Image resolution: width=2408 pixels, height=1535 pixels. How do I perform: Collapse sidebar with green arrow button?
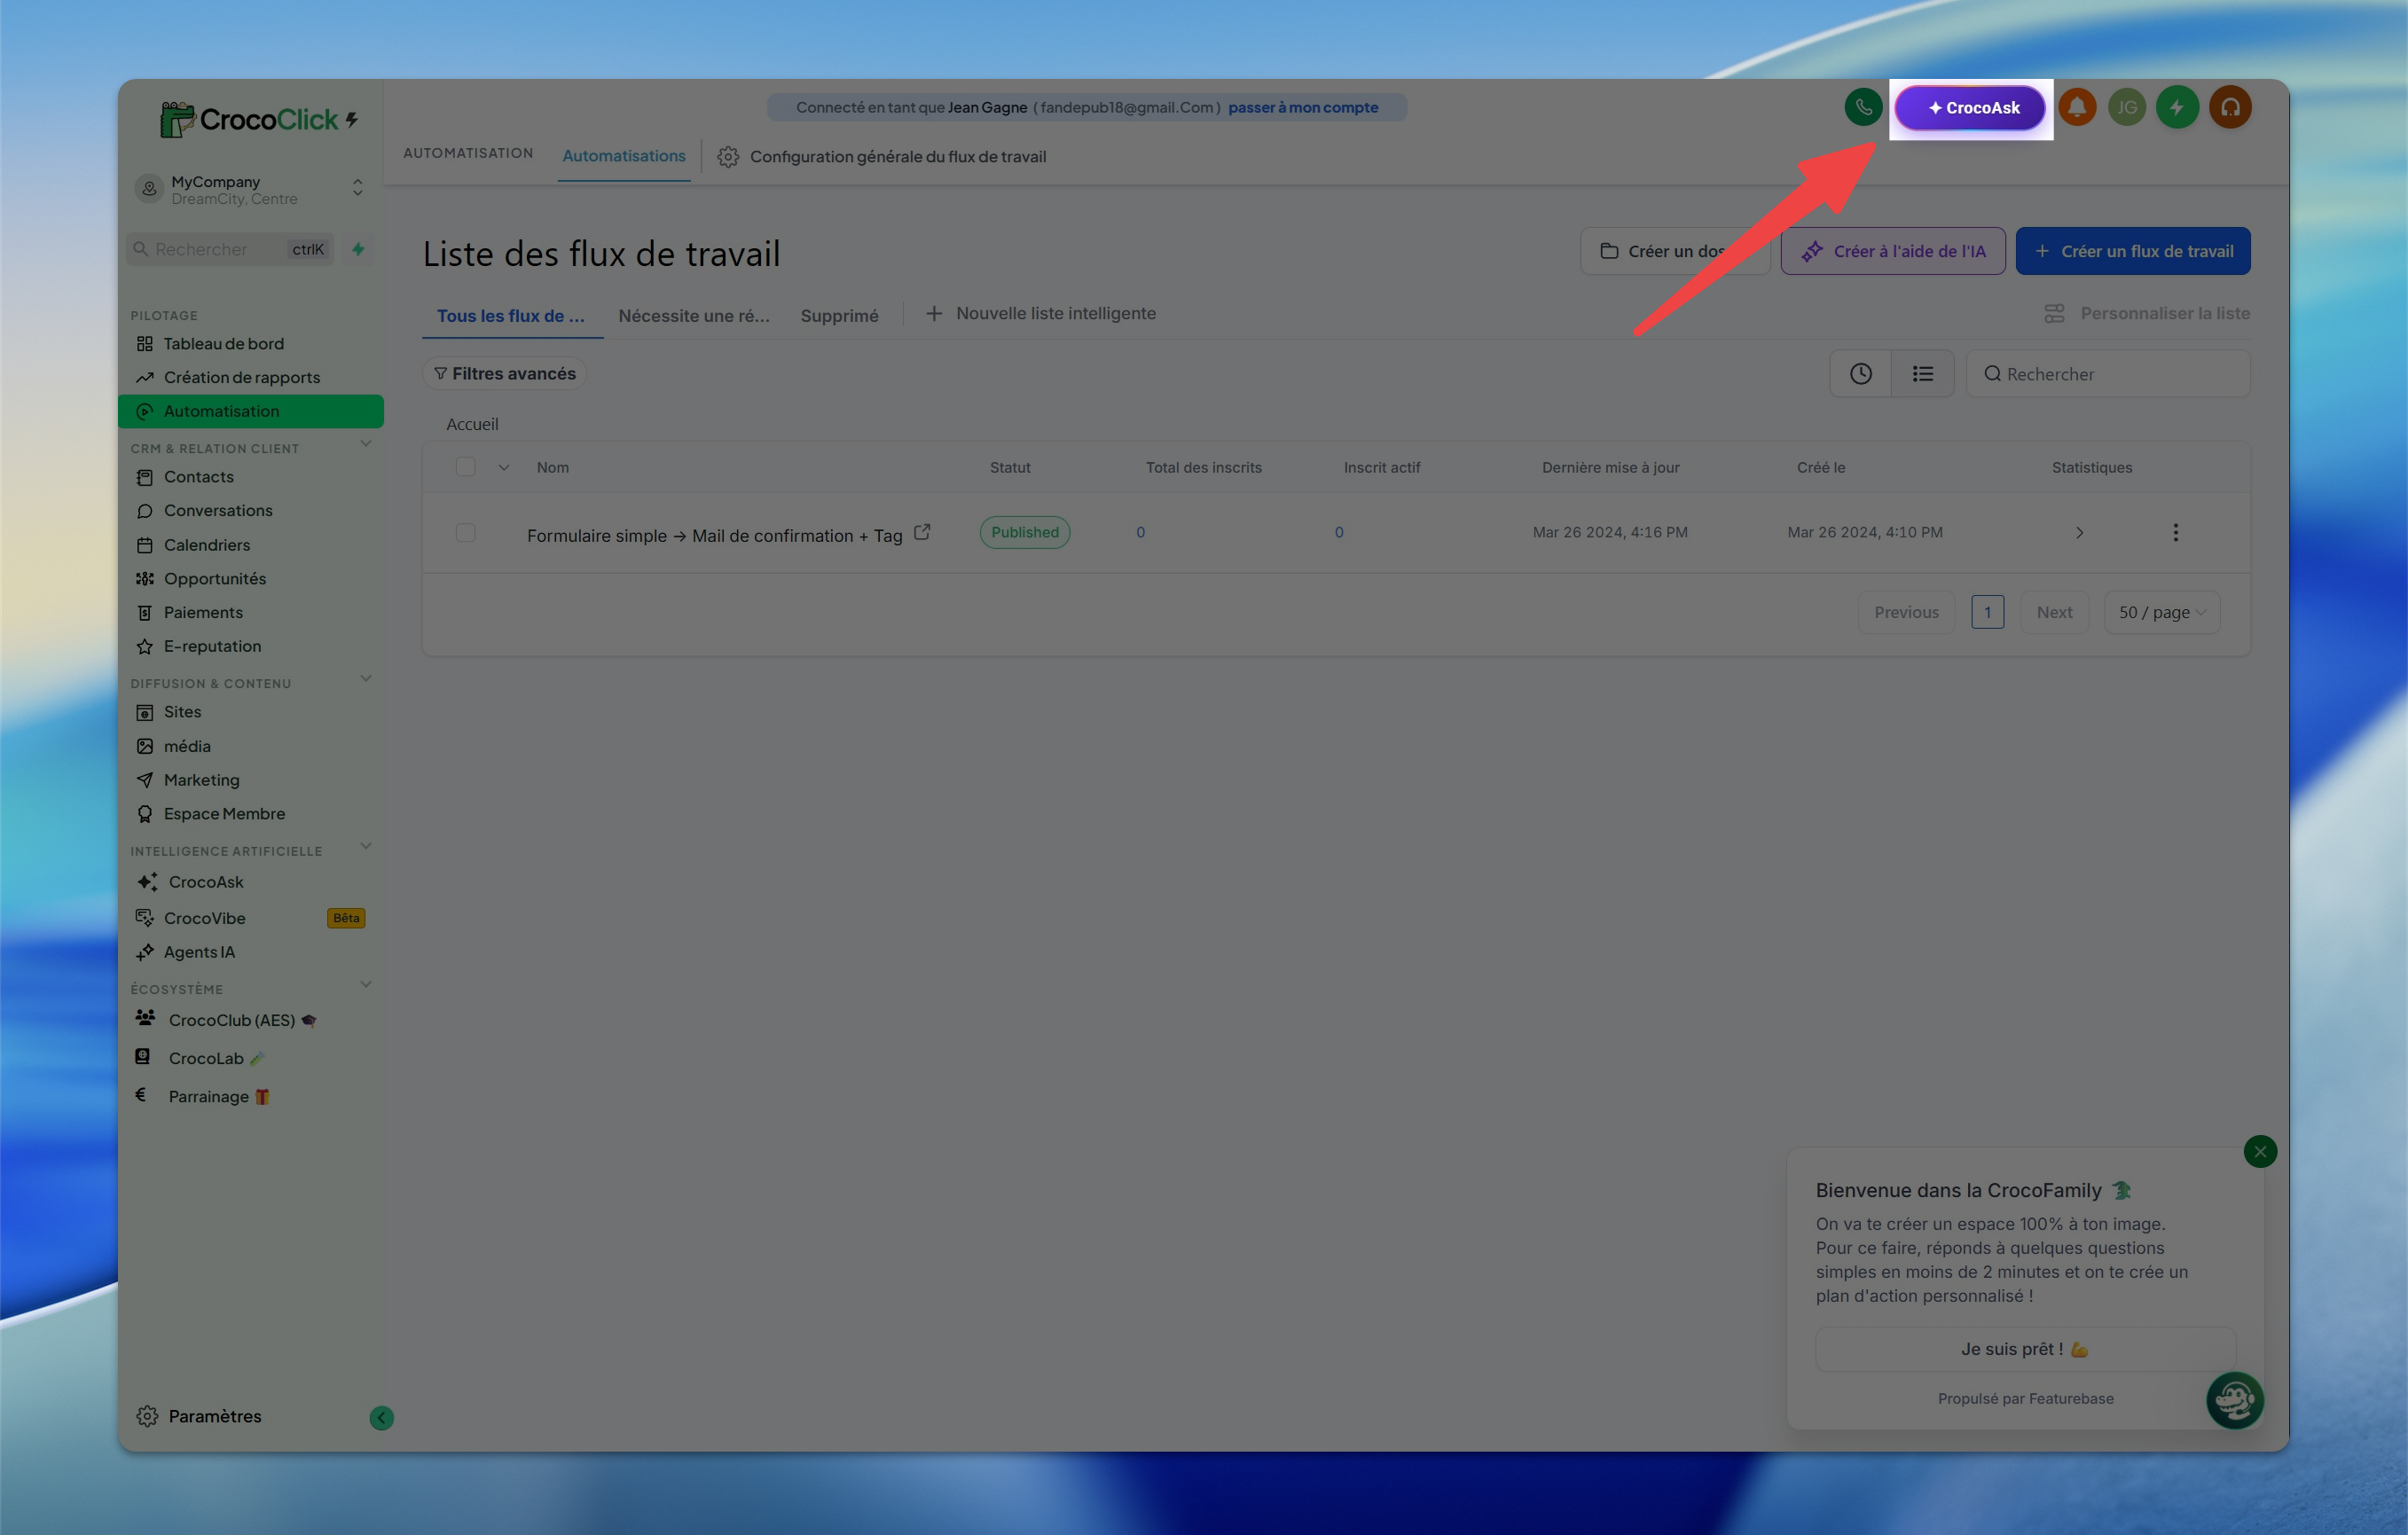click(x=381, y=1417)
